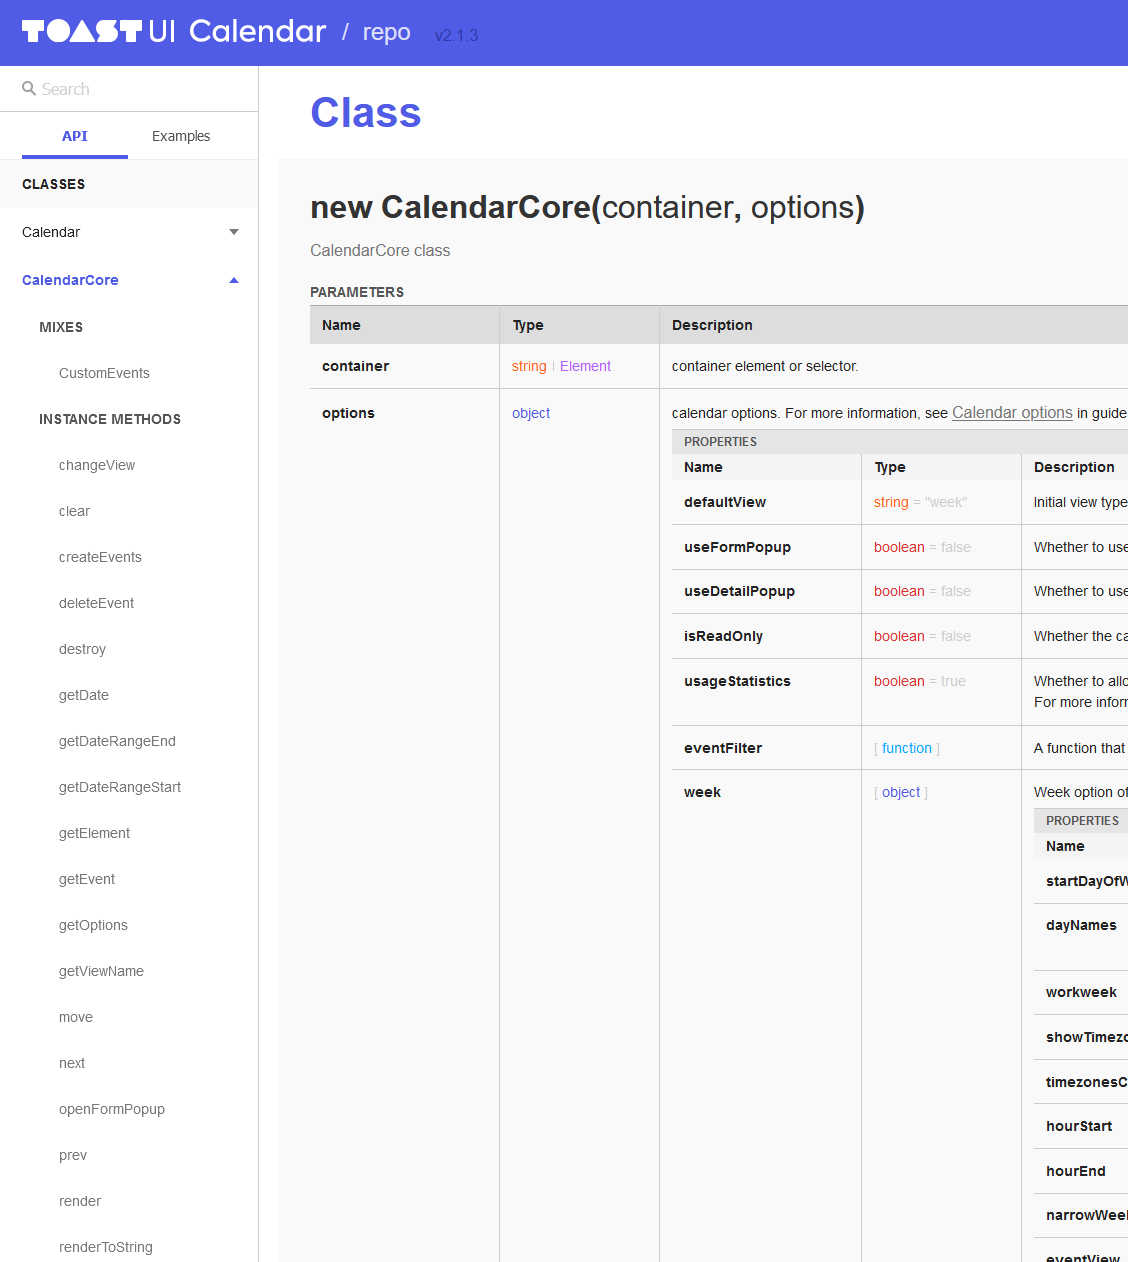This screenshot has width=1128, height=1262.
Task: Click the TOAST UI Calendar logo
Action: (173, 30)
